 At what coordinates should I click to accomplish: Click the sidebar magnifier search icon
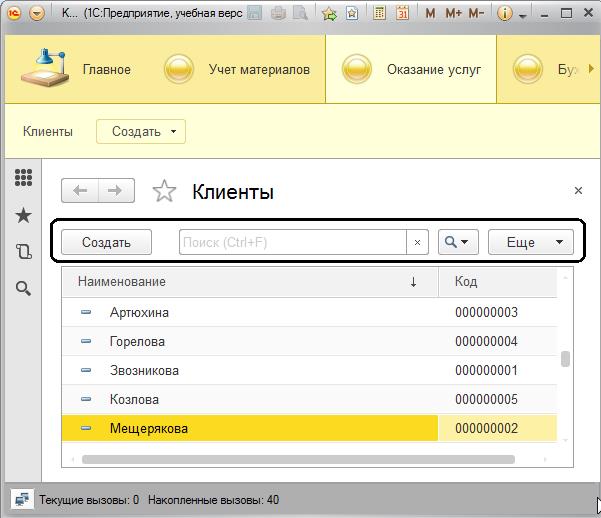coord(23,289)
